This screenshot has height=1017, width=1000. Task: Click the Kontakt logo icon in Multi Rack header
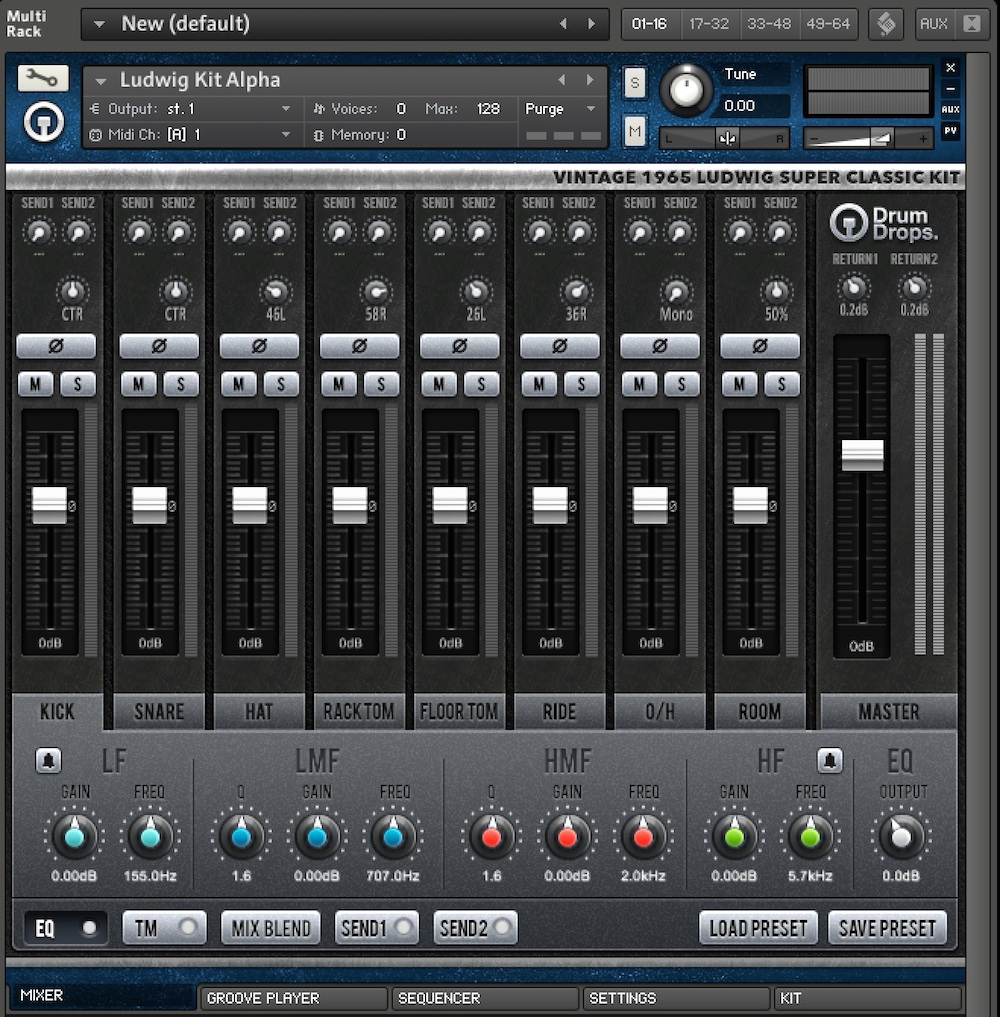[885, 24]
